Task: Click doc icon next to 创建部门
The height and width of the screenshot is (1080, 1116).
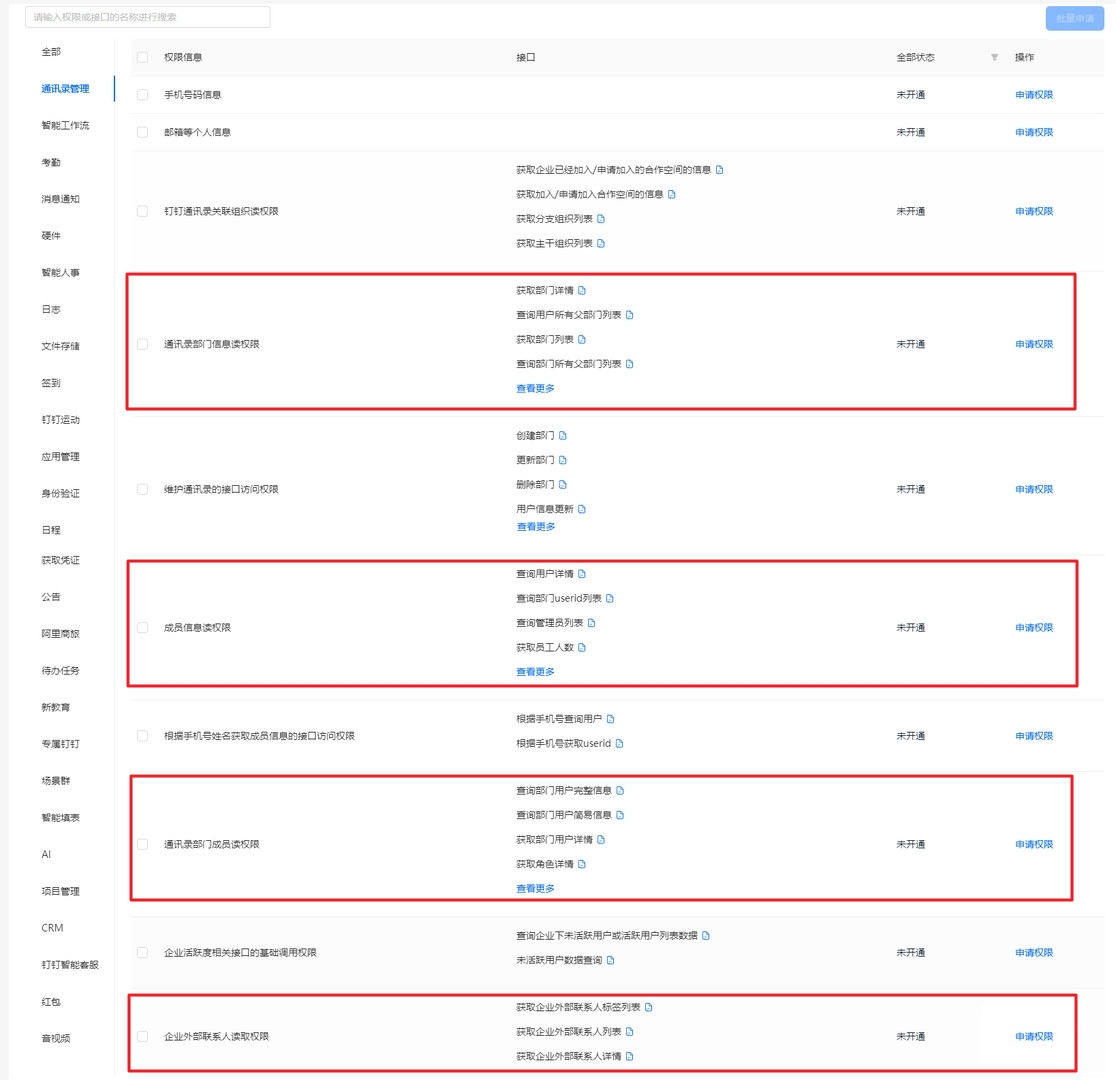Action: (563, 436)
